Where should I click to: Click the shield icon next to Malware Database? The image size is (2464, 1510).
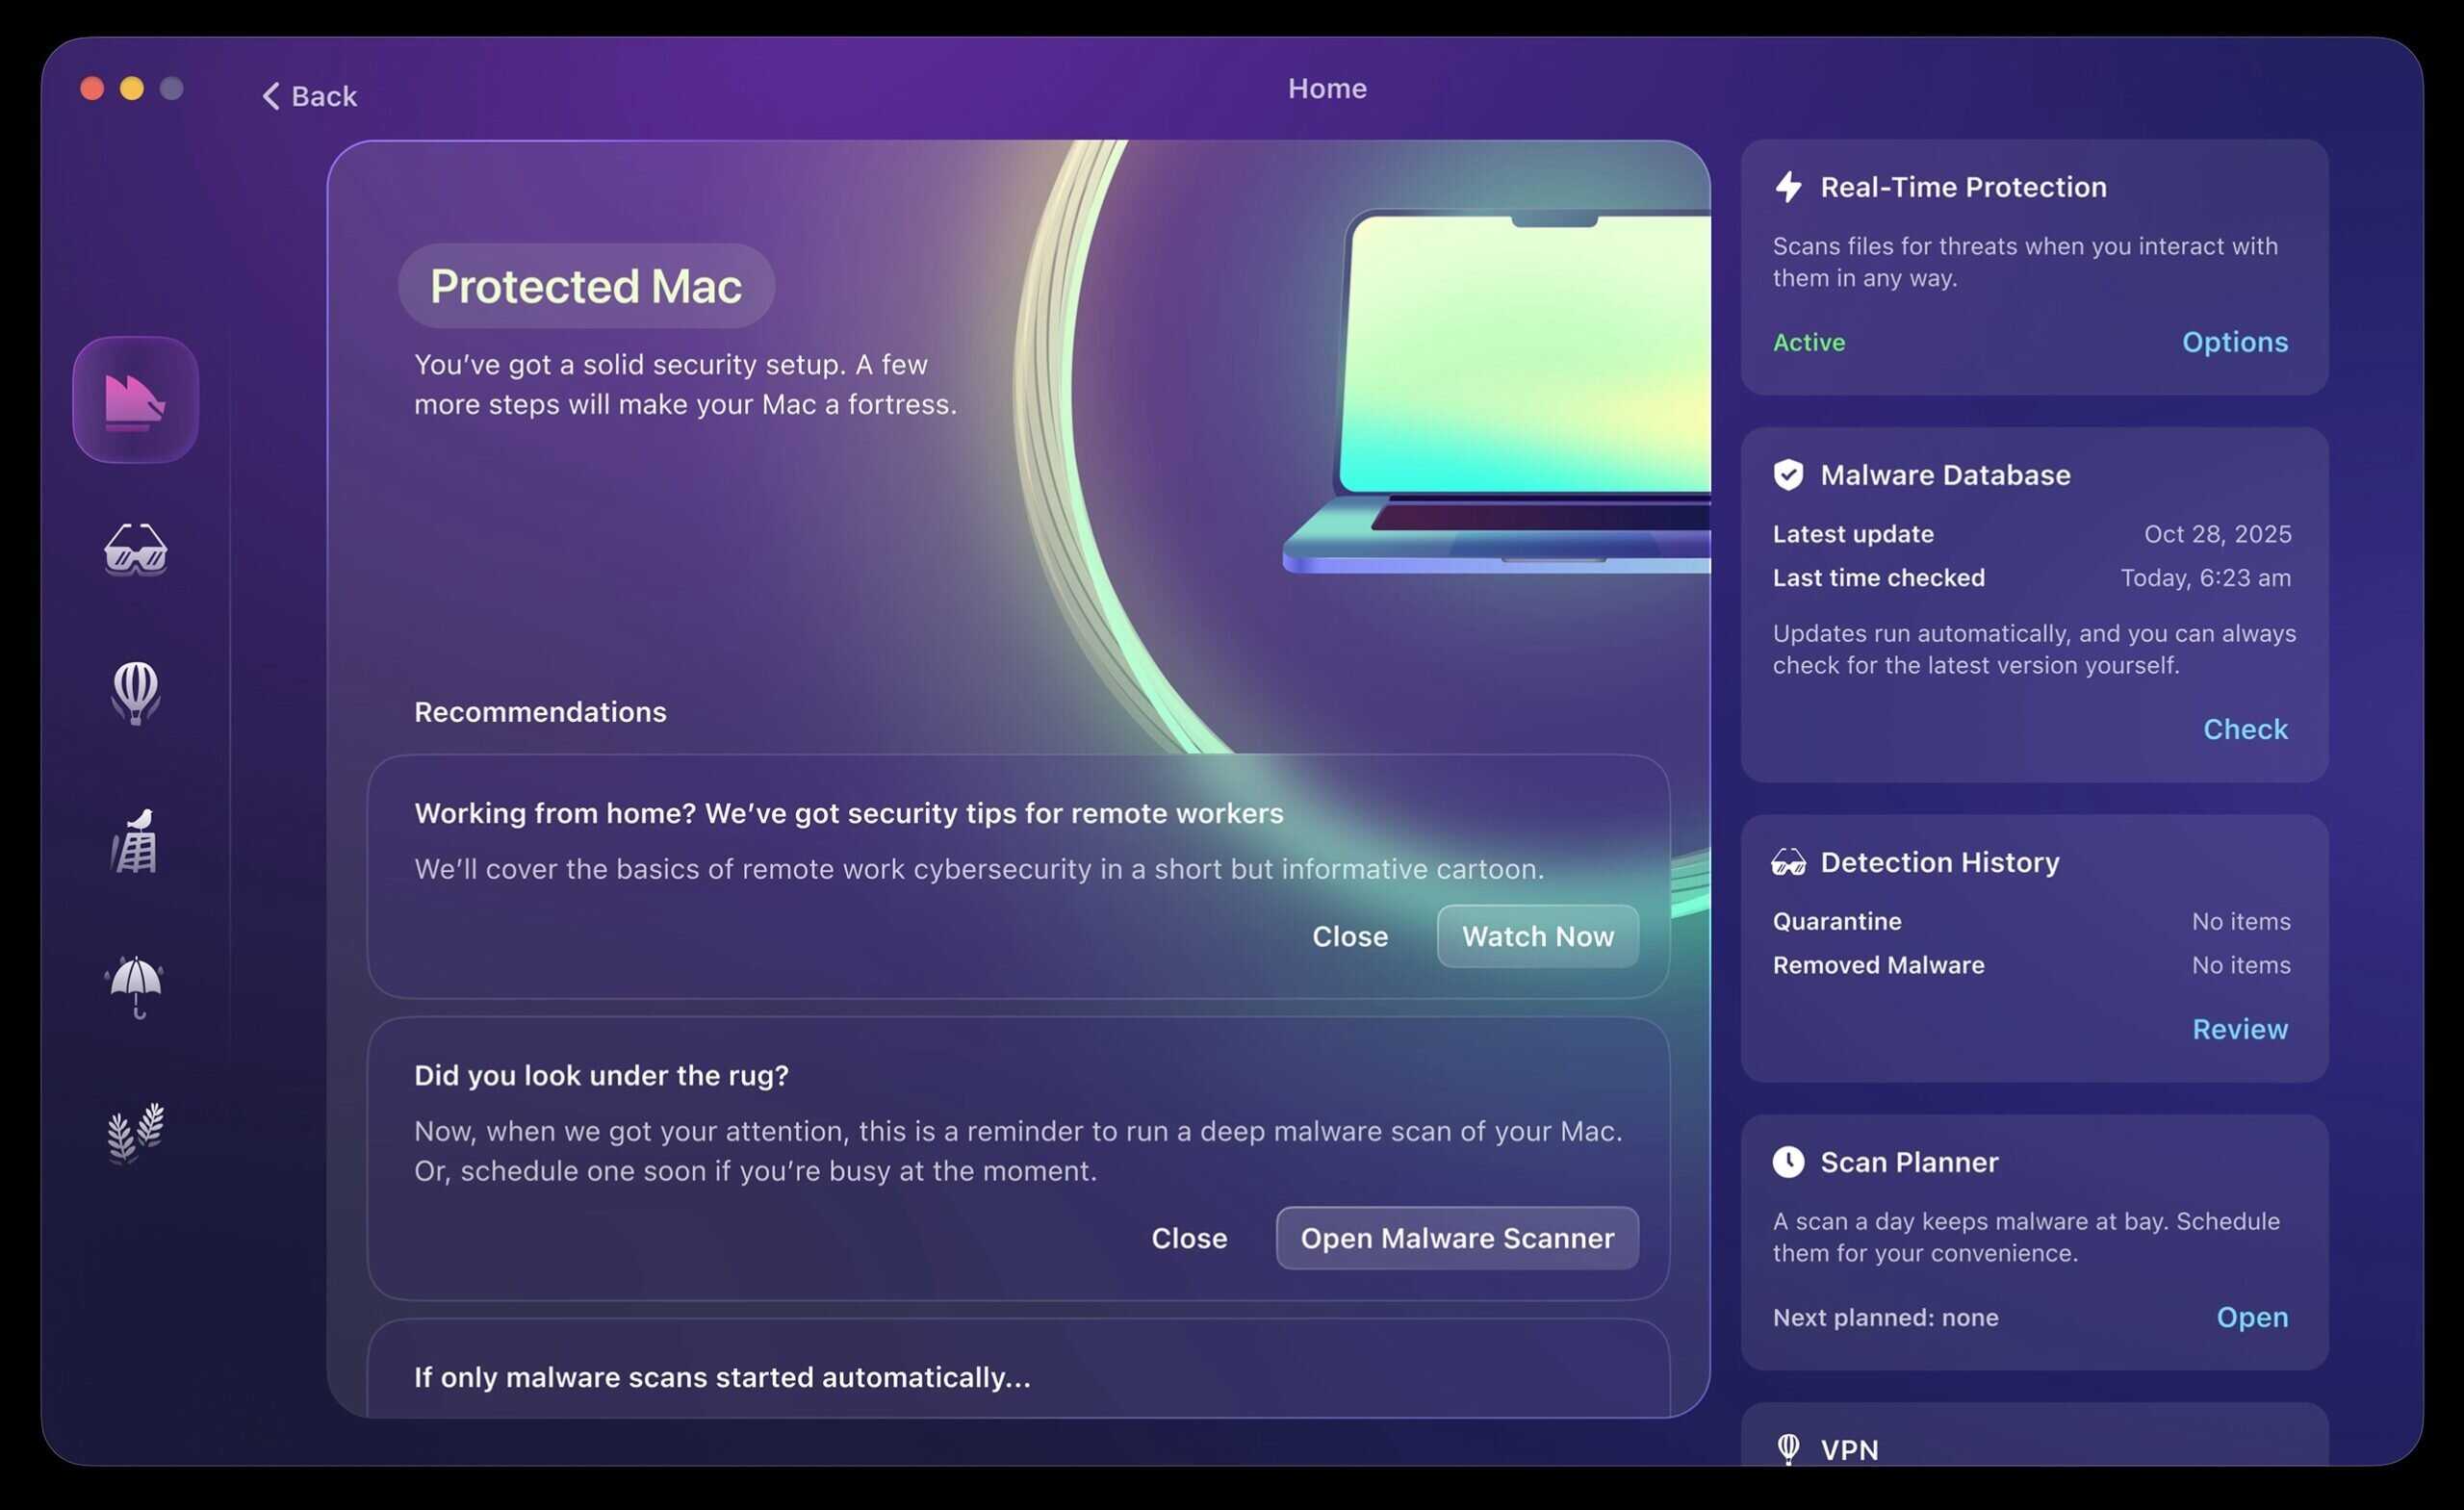[1790, 475]
